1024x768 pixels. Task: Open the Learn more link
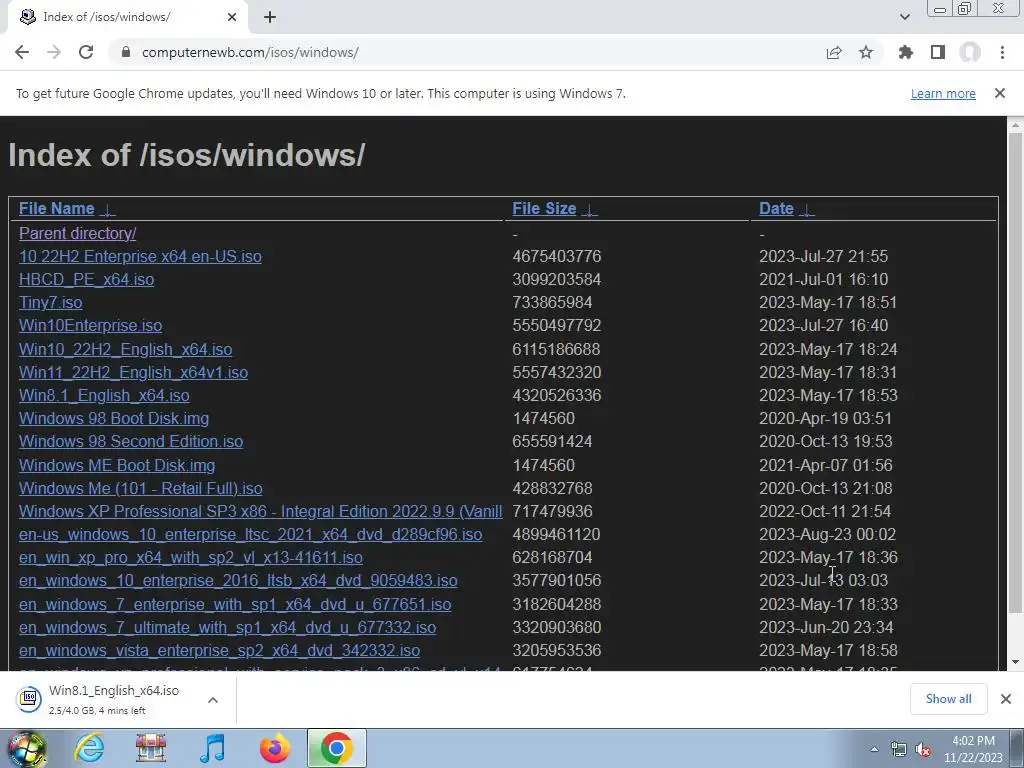[943, 93]
